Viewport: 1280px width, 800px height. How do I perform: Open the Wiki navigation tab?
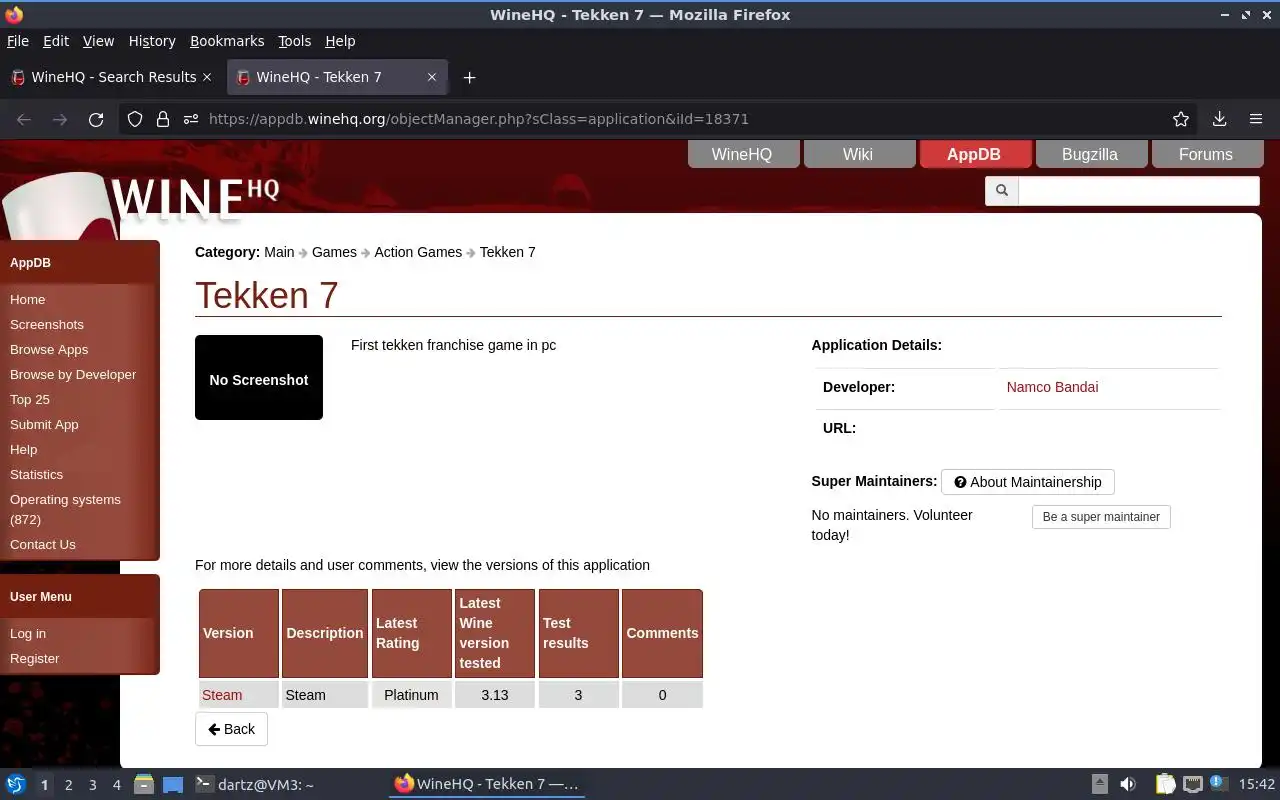pos(858,154)
